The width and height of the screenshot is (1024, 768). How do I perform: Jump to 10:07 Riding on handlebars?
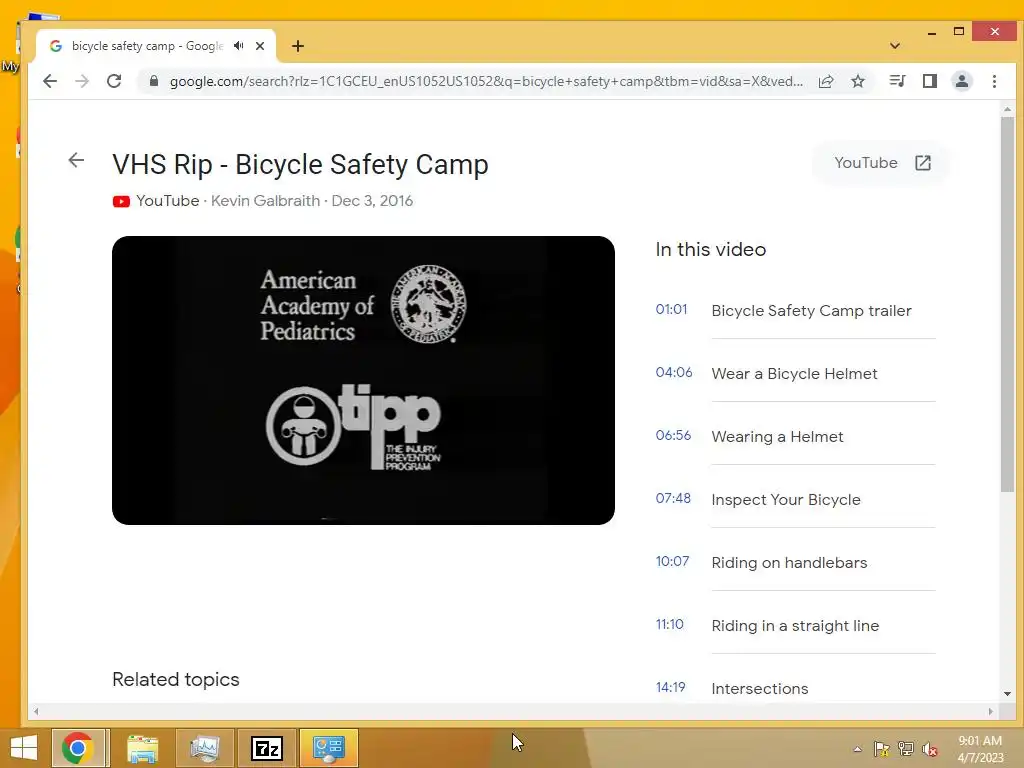pyautogui.click(x=795, y=562)
